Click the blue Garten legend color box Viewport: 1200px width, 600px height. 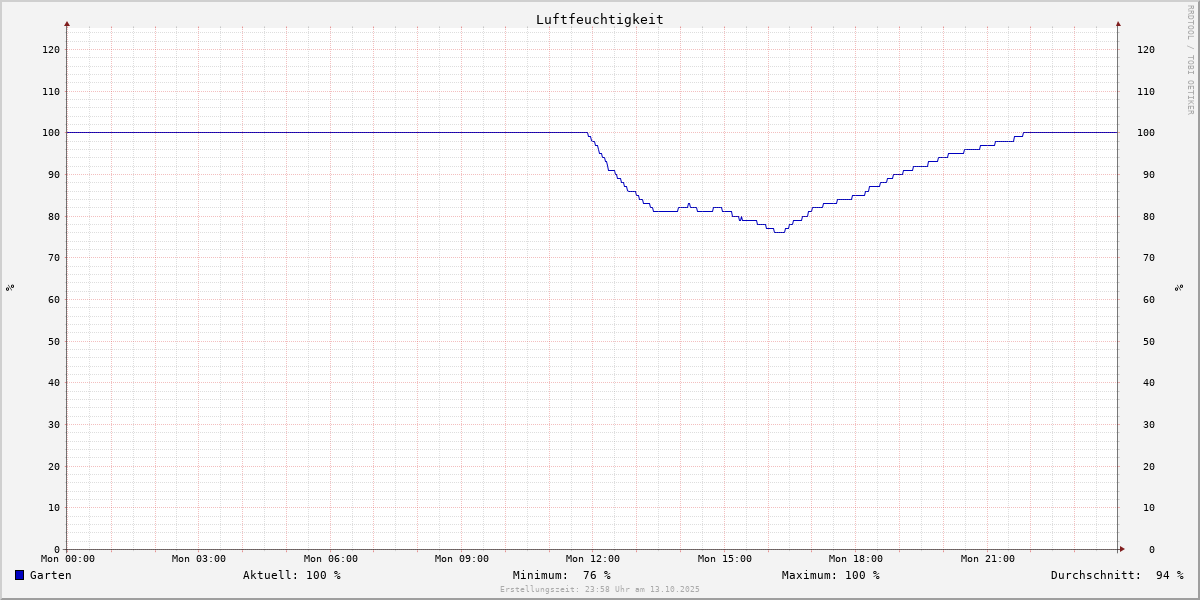19,575
